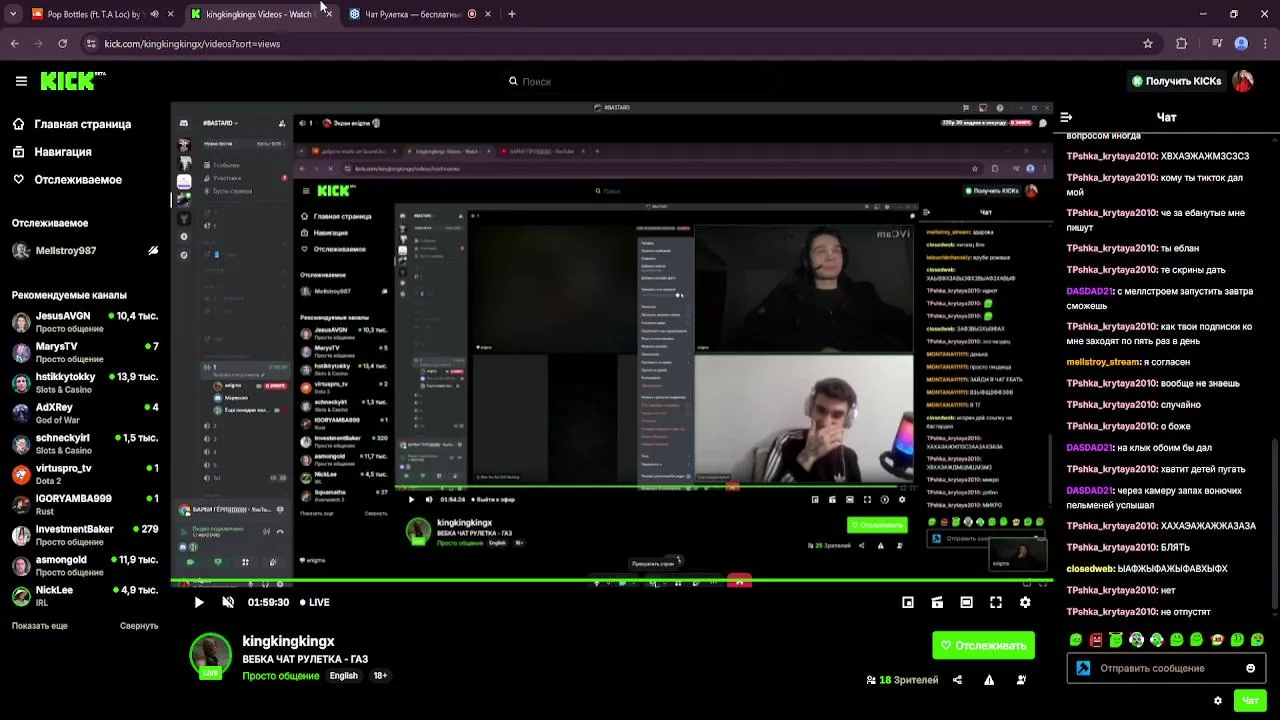Enable mini player mode

point(908,602)
